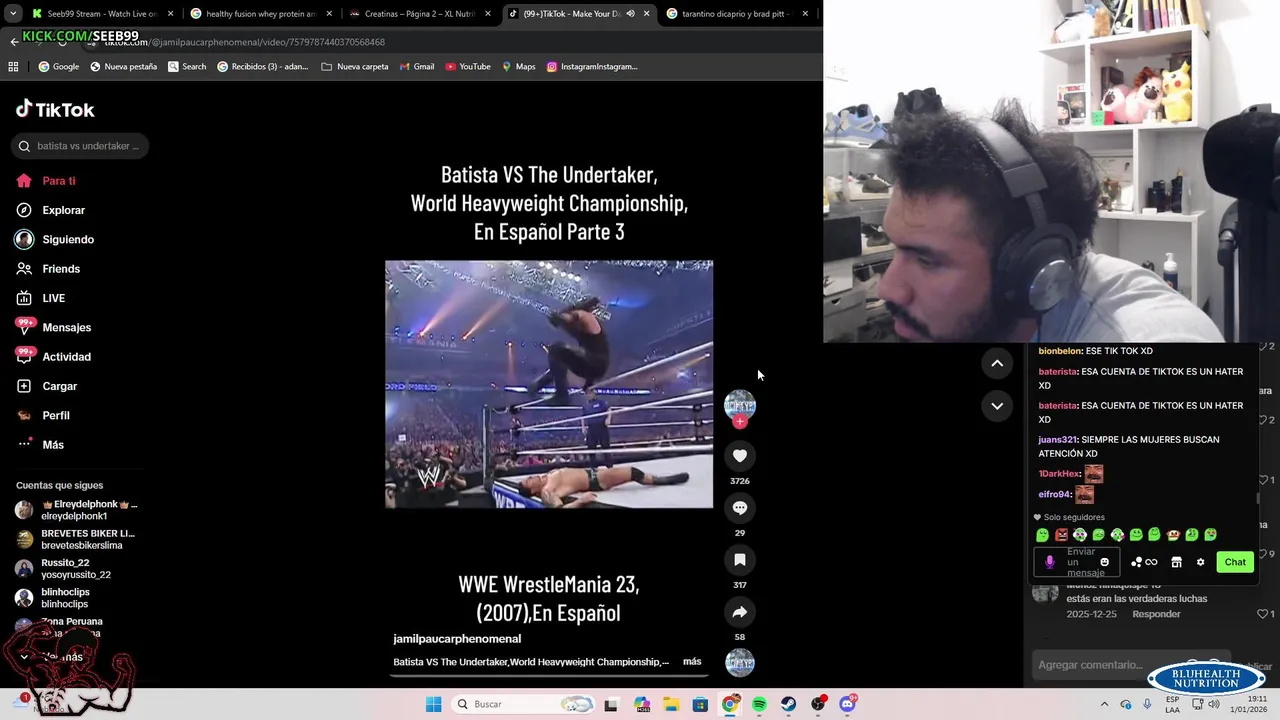1280x720 pixels.
Task: Bookmark the TikTok video
Action: pyautogui.click(x=740, y=560)
